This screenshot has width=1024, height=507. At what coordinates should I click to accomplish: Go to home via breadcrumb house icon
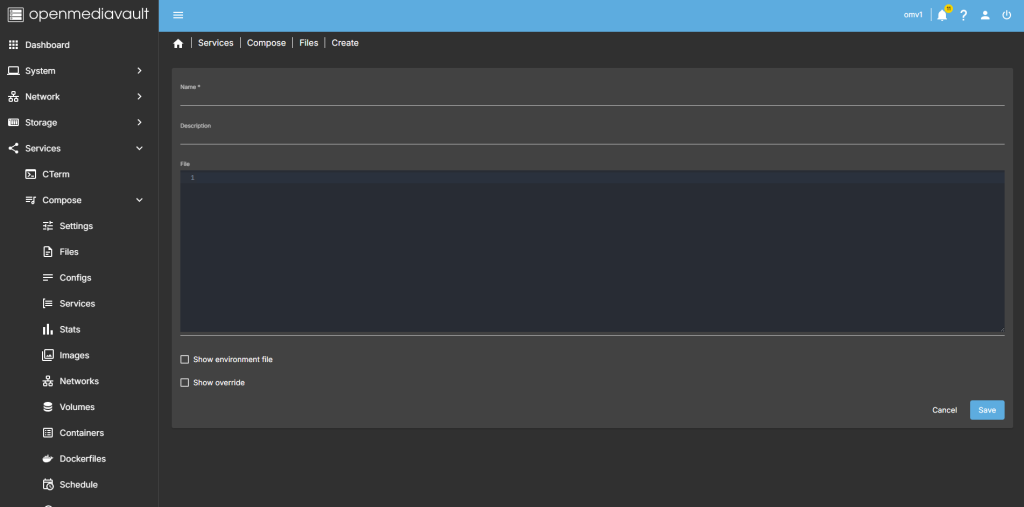(178, 43)
